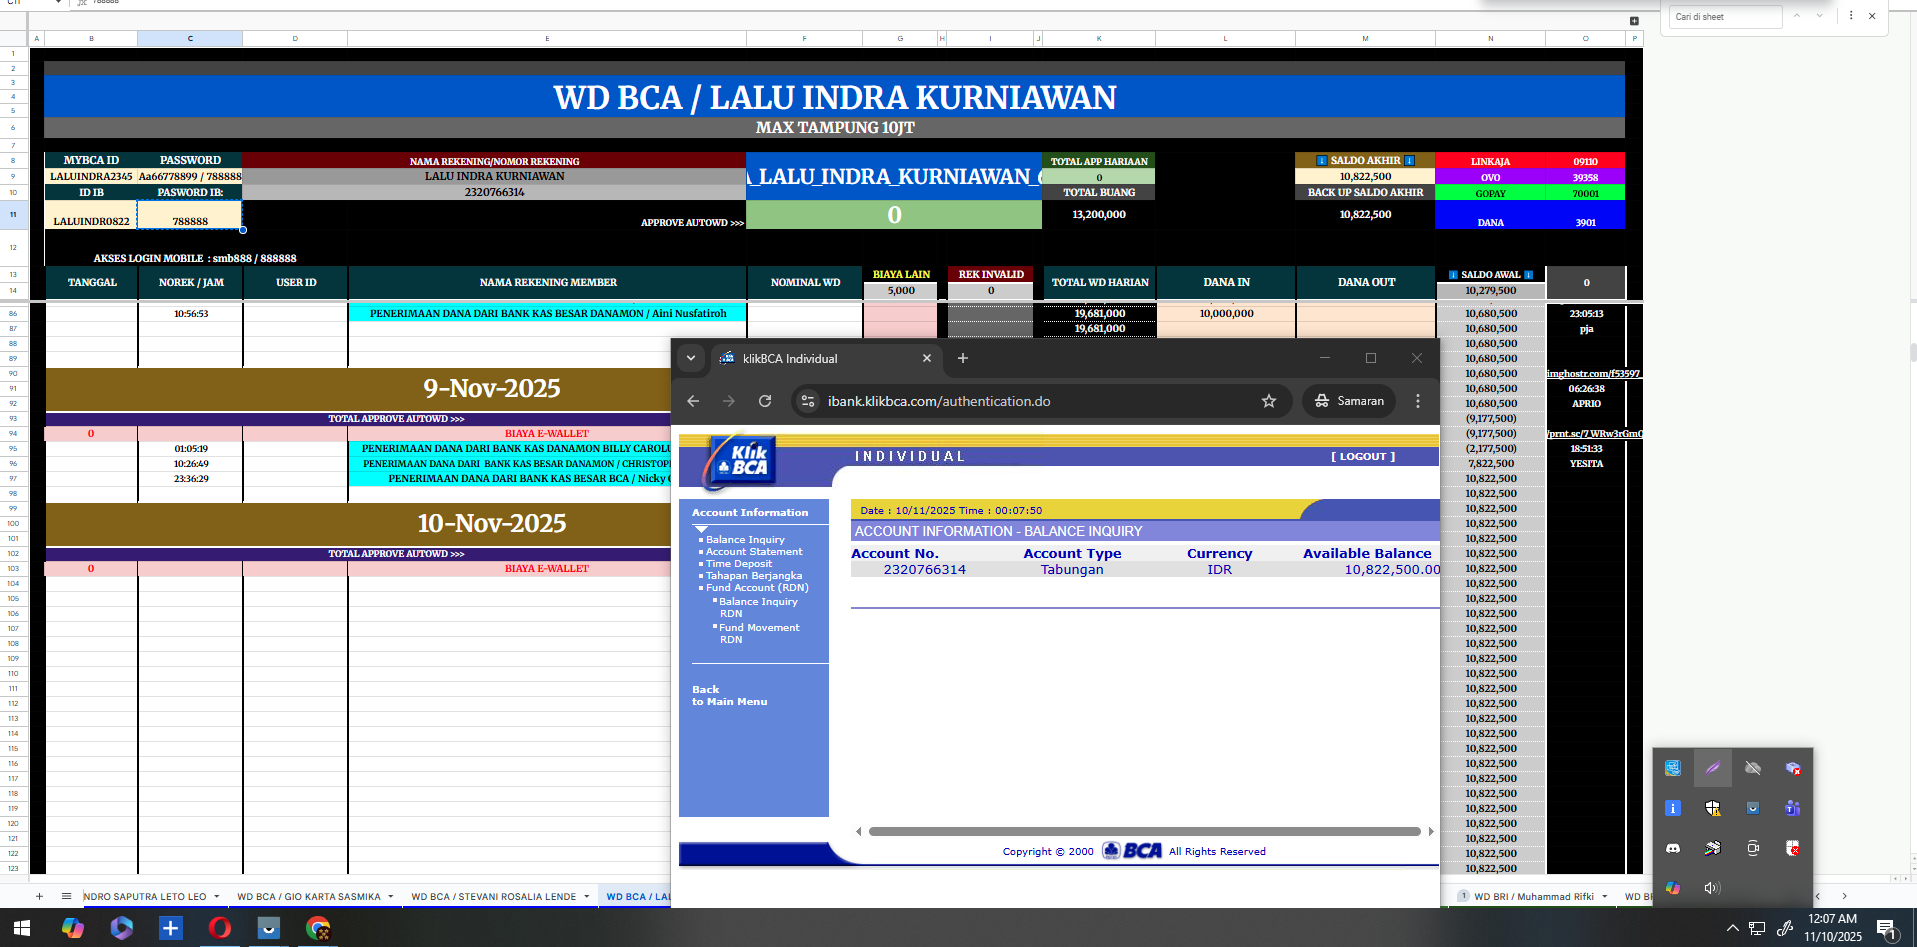Select the klikBCA Individual browser tab
The image size is (1917, 947).
pyautogui.click(x=824, y=358)
